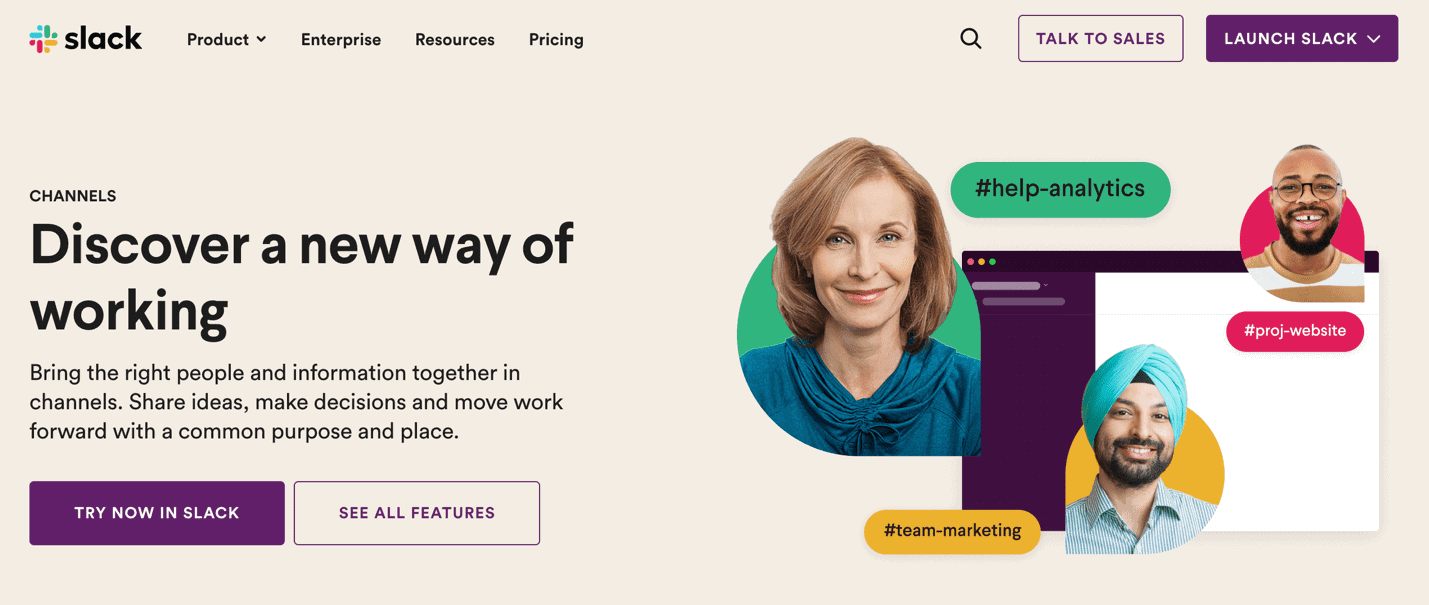
Task: Click the Slack logo icon
Action: click(x=44, y=39)
